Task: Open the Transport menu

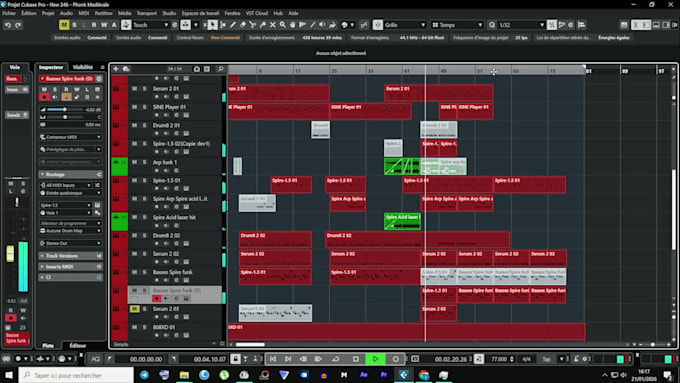Action: [x=147, y=13]
